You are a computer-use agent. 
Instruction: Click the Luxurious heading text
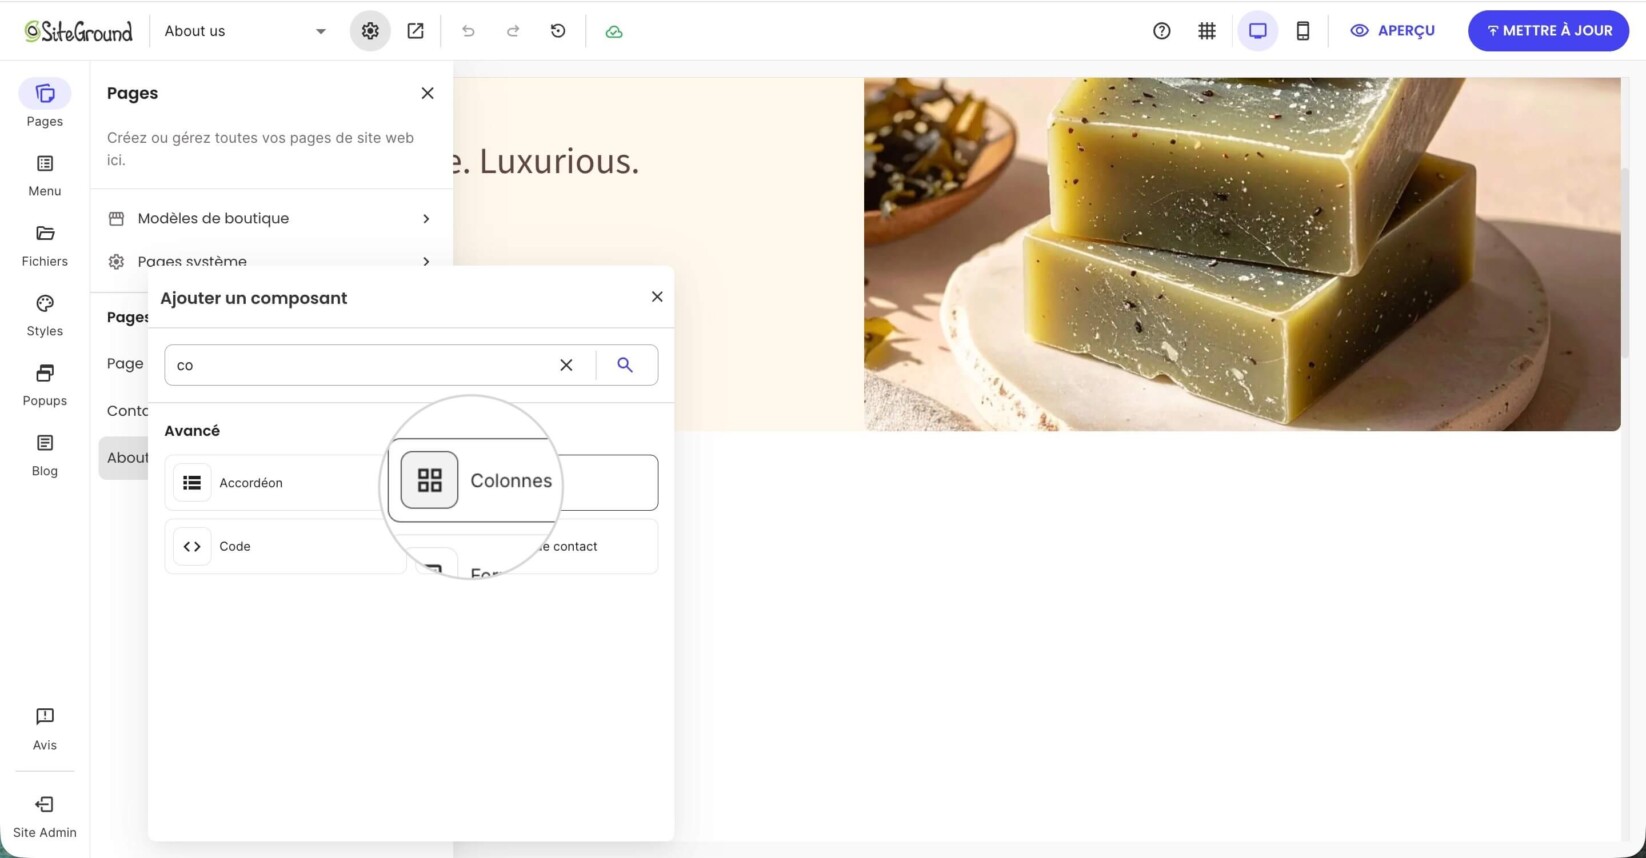pyautogui.click(x=546, y=161)
